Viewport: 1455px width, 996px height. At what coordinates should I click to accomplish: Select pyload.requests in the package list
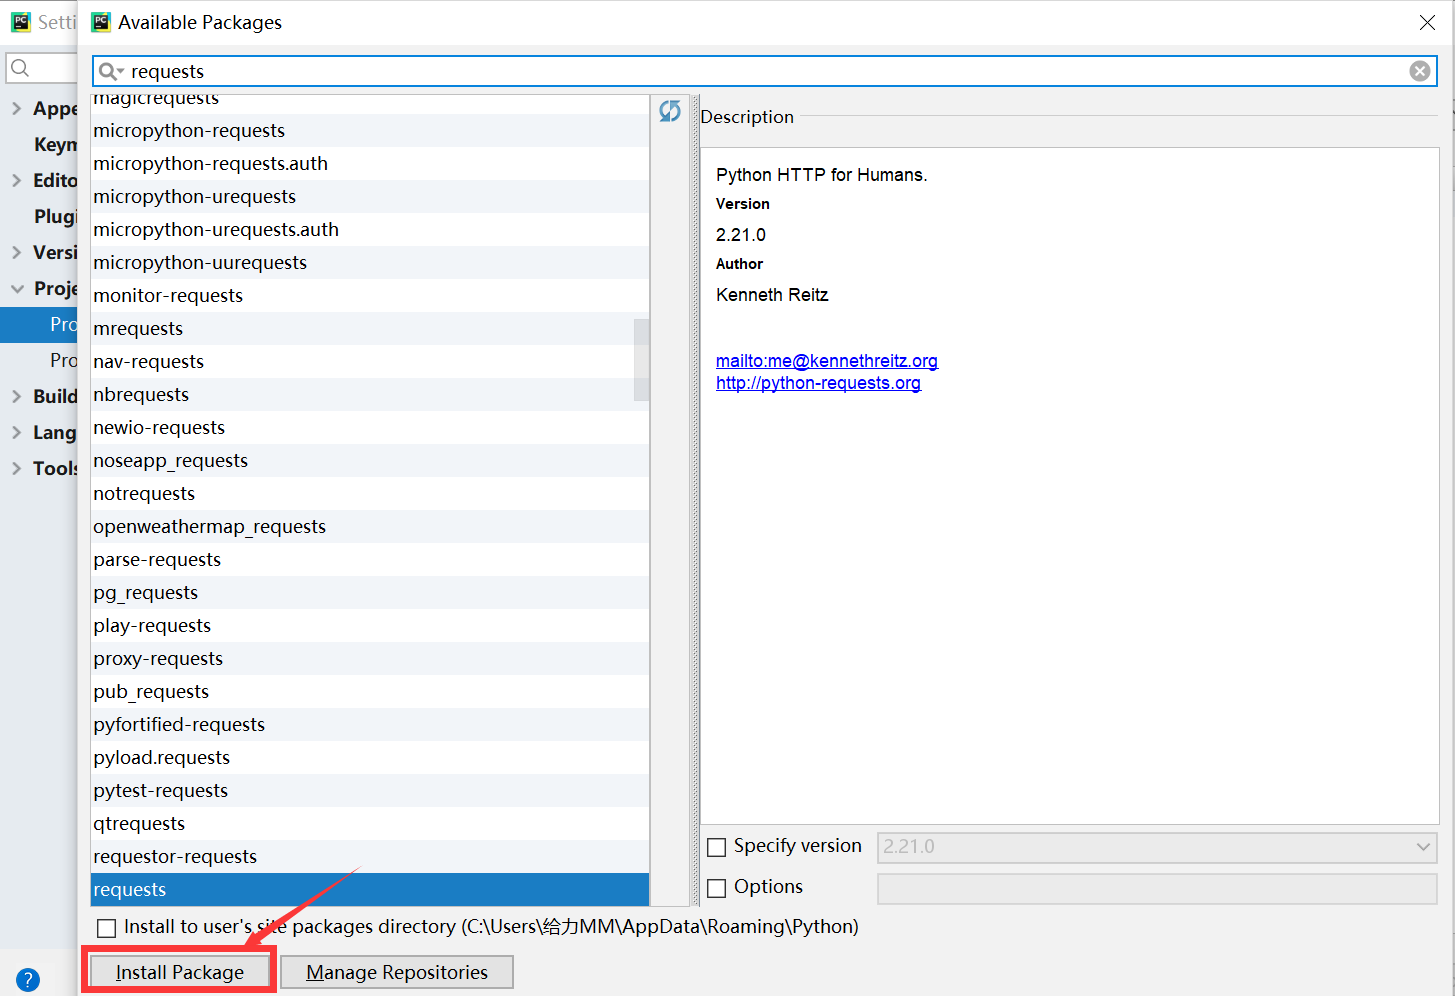pyautogui.click(x=370, y=758)
